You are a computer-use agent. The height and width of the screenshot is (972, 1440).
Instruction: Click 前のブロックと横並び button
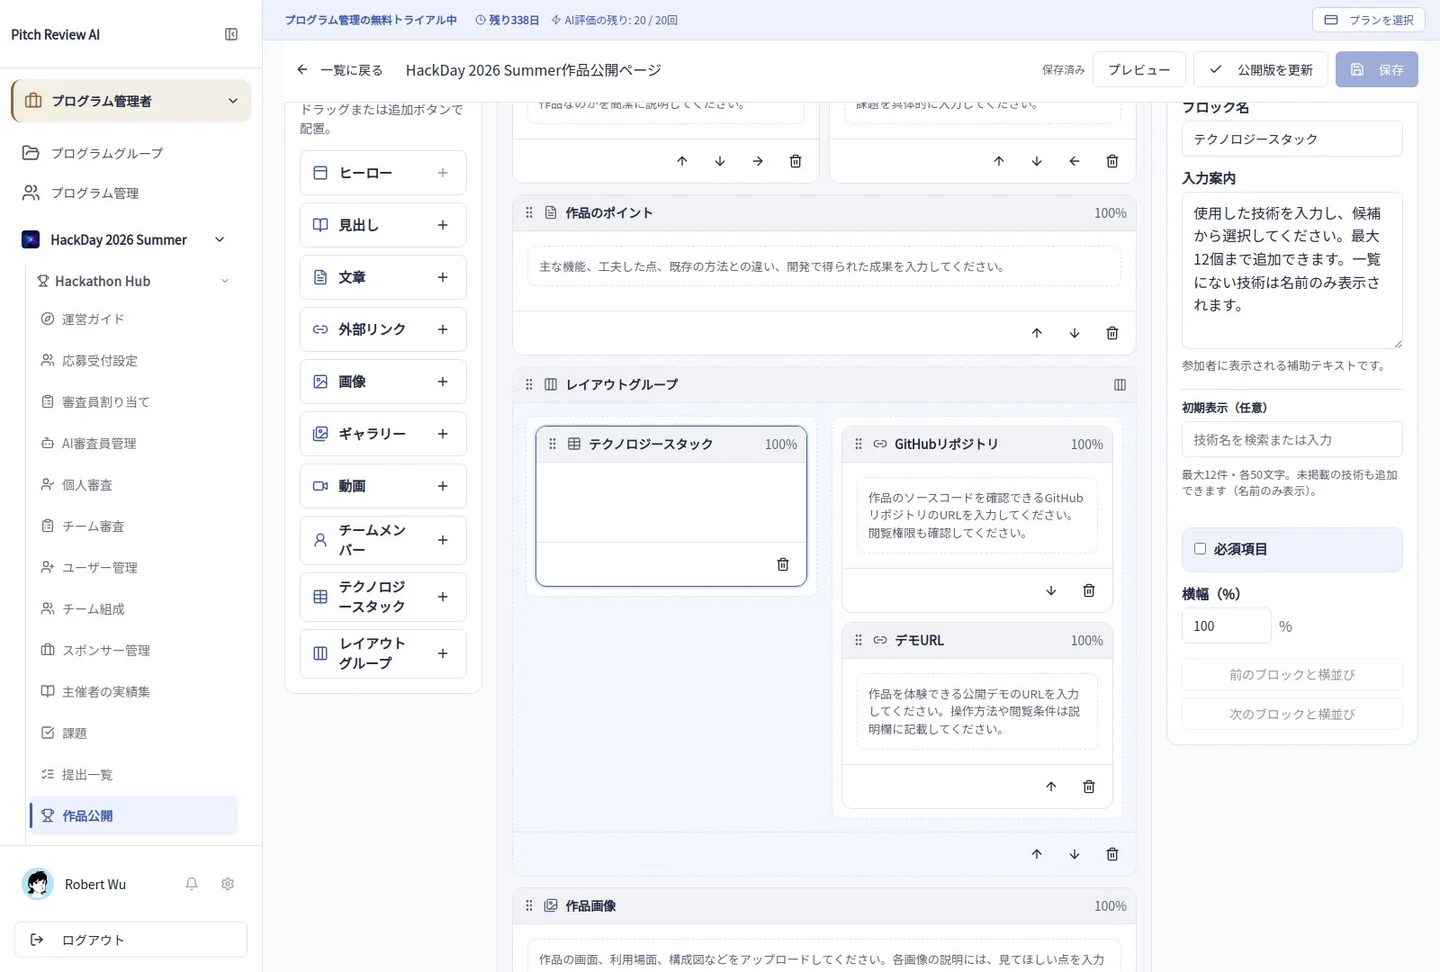click(x=1292, y=675)
